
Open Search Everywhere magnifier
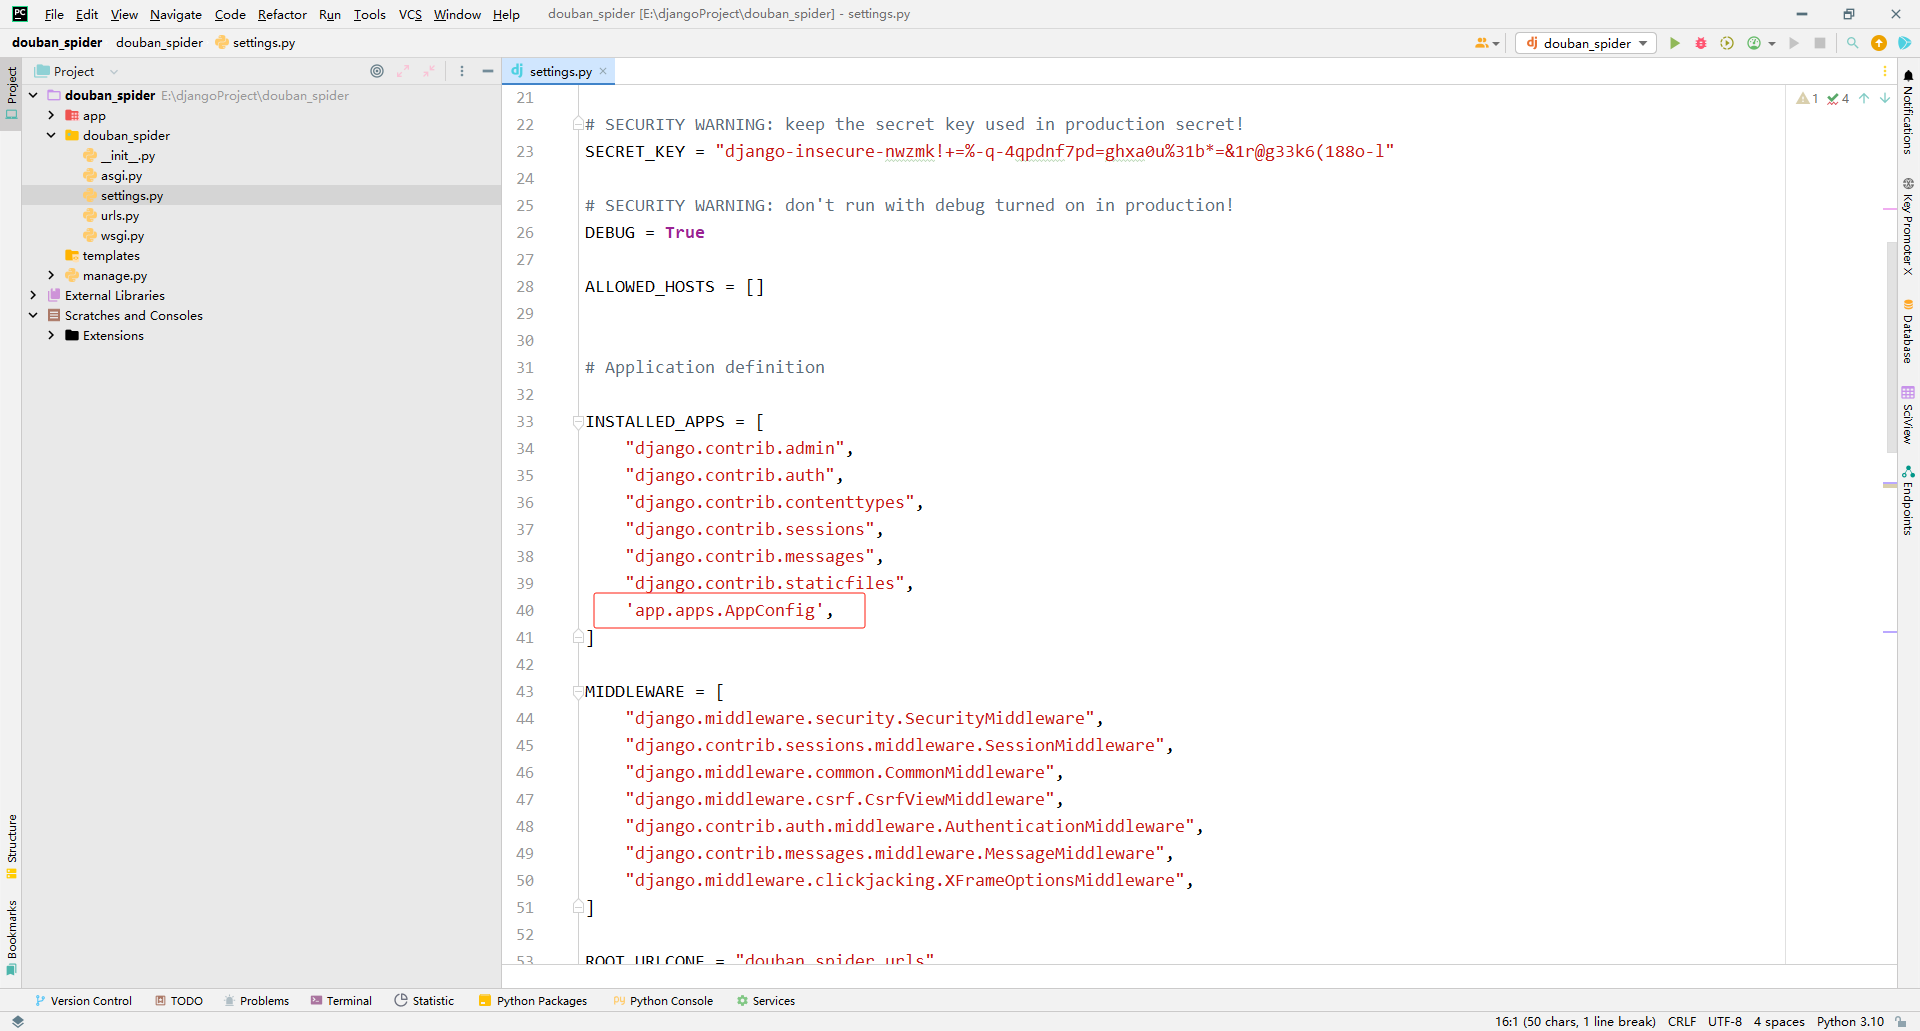click(1852, 43)
